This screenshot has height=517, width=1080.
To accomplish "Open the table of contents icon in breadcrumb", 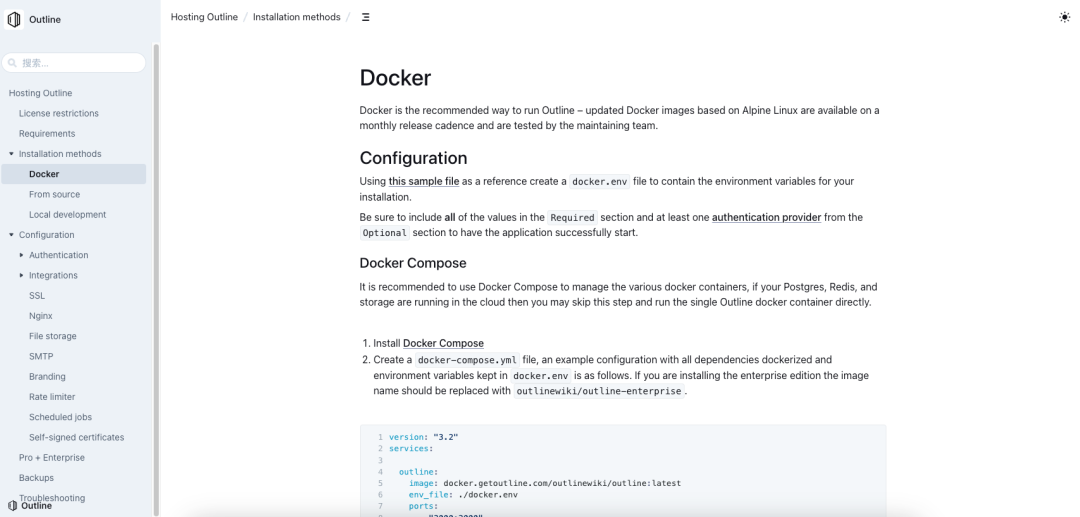I will (365, 17).
